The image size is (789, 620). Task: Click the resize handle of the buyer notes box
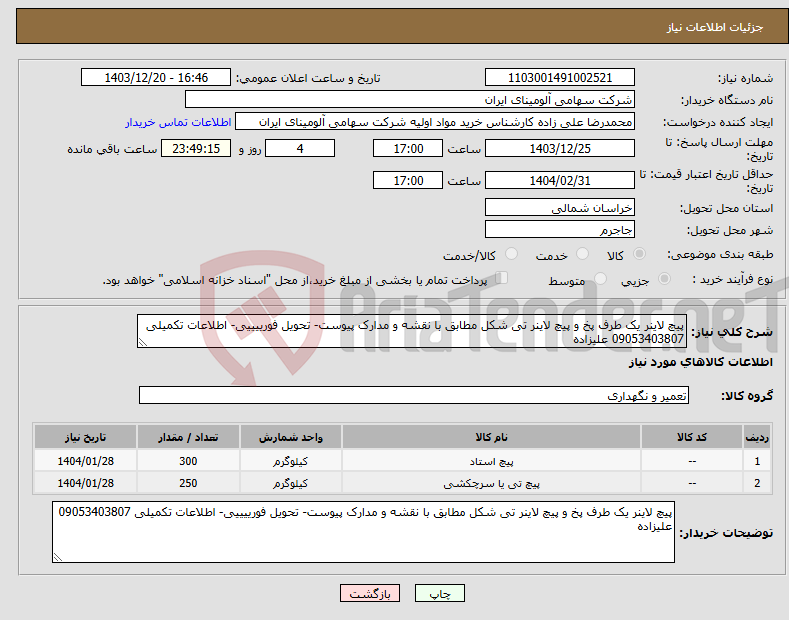pyautogui.click(x=58, y=557)
